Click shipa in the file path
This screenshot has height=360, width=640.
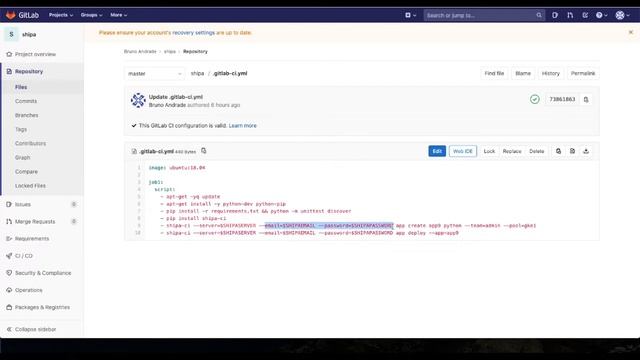pos(197,73)
